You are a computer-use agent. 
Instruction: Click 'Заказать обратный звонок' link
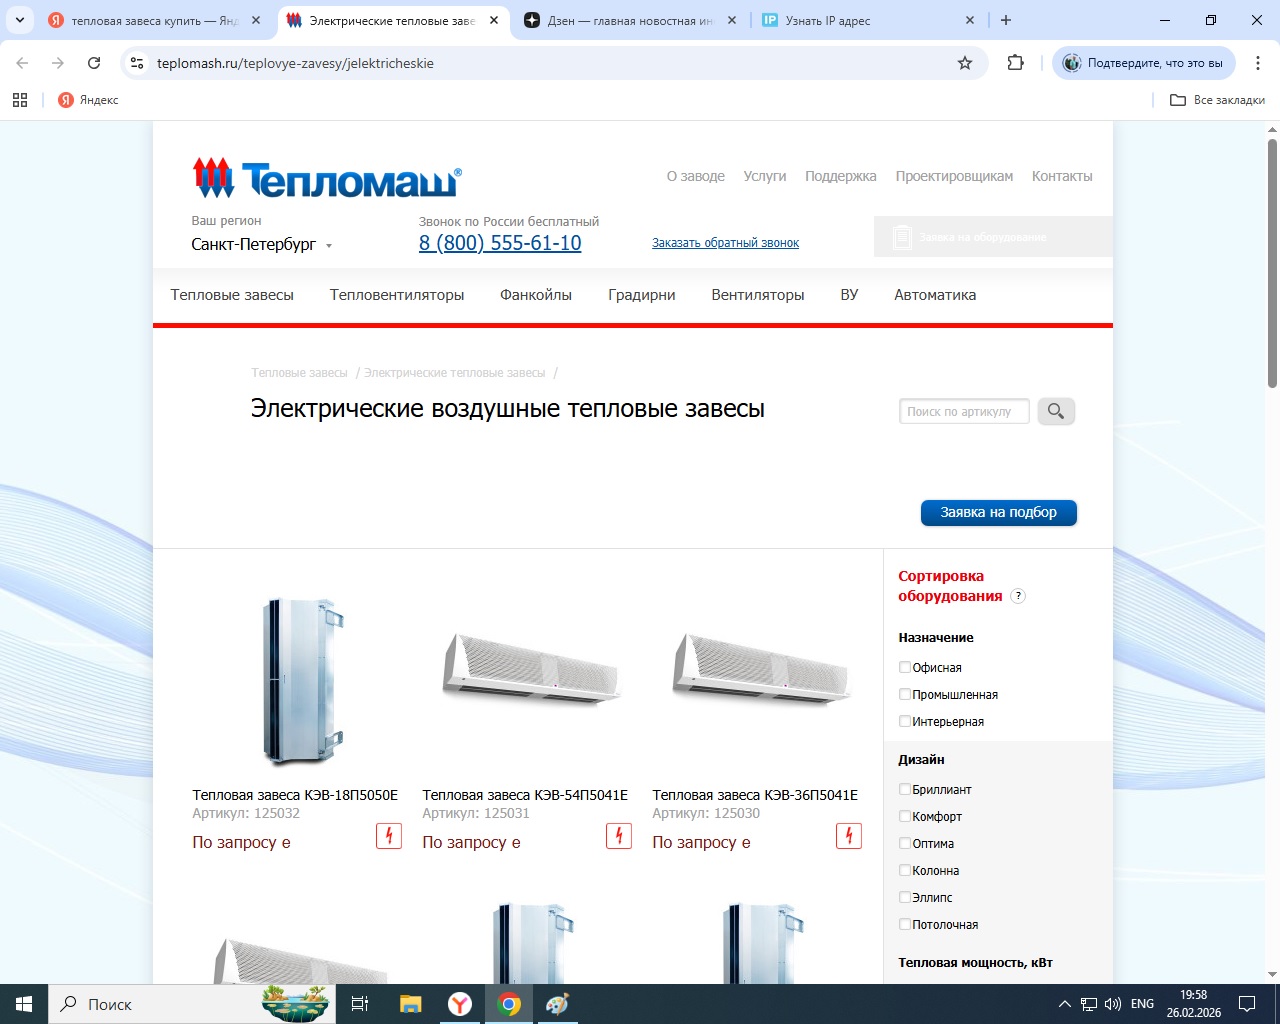coord(725,243)
